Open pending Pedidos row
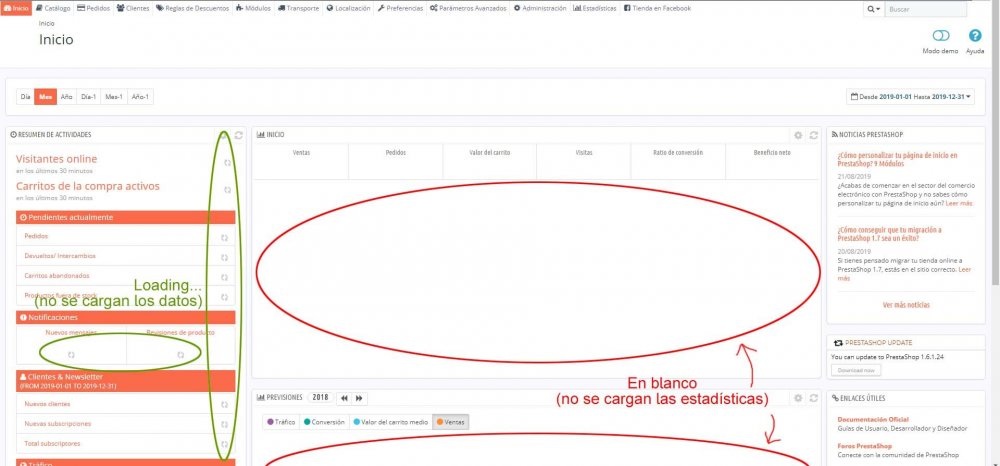Image resolution: width=1000 pixels, height=466 pixels. [x=126, y=237]
